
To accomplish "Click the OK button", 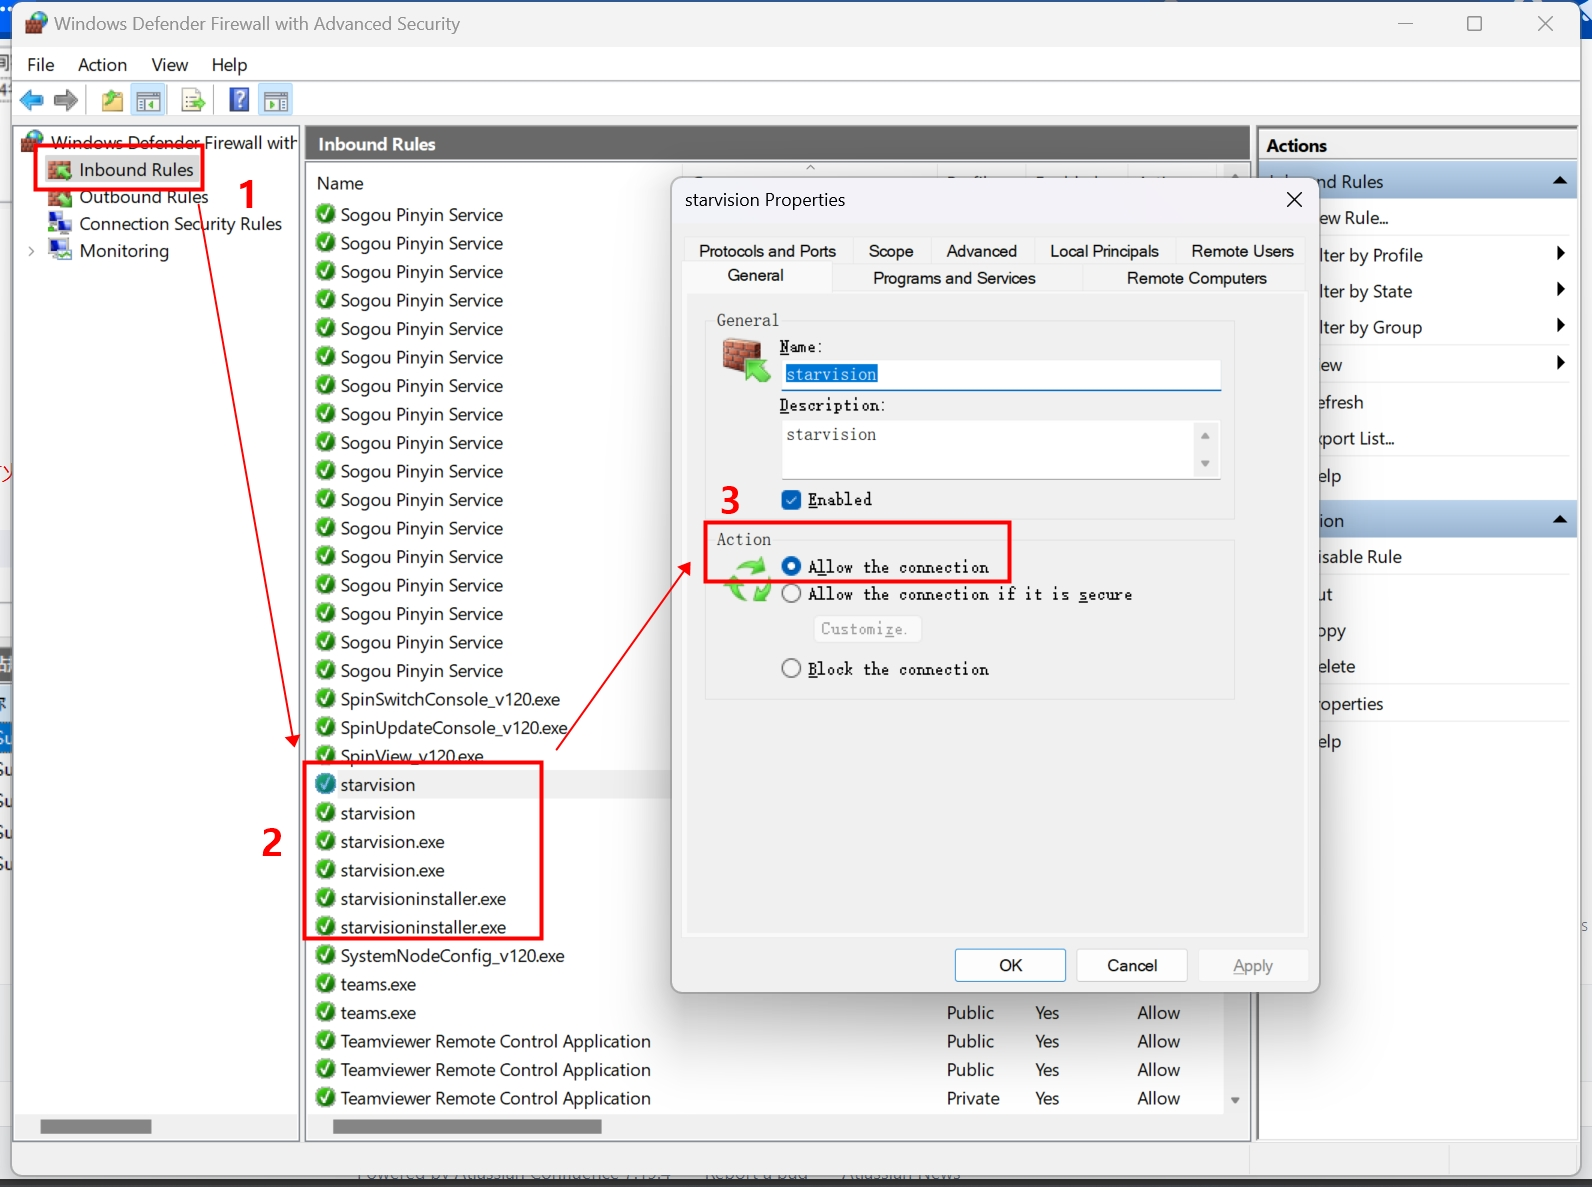I will pos(1010,965).
